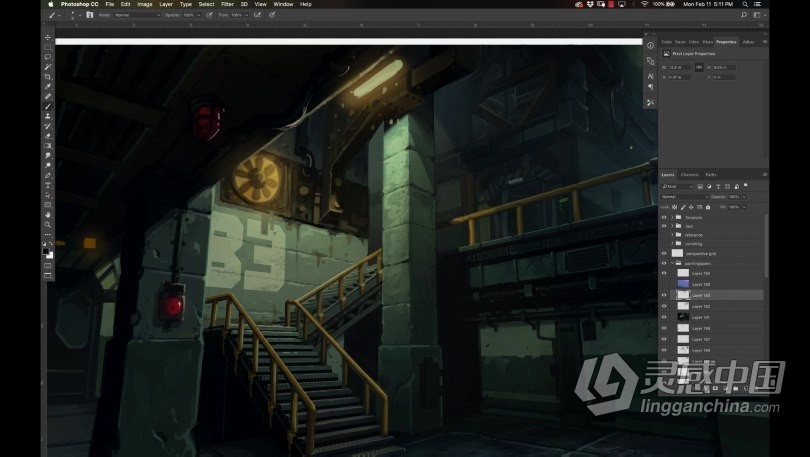Open the Paragraph panel icon in dock
The width and height of the screenshot is (810, 457).
[650, 87]
